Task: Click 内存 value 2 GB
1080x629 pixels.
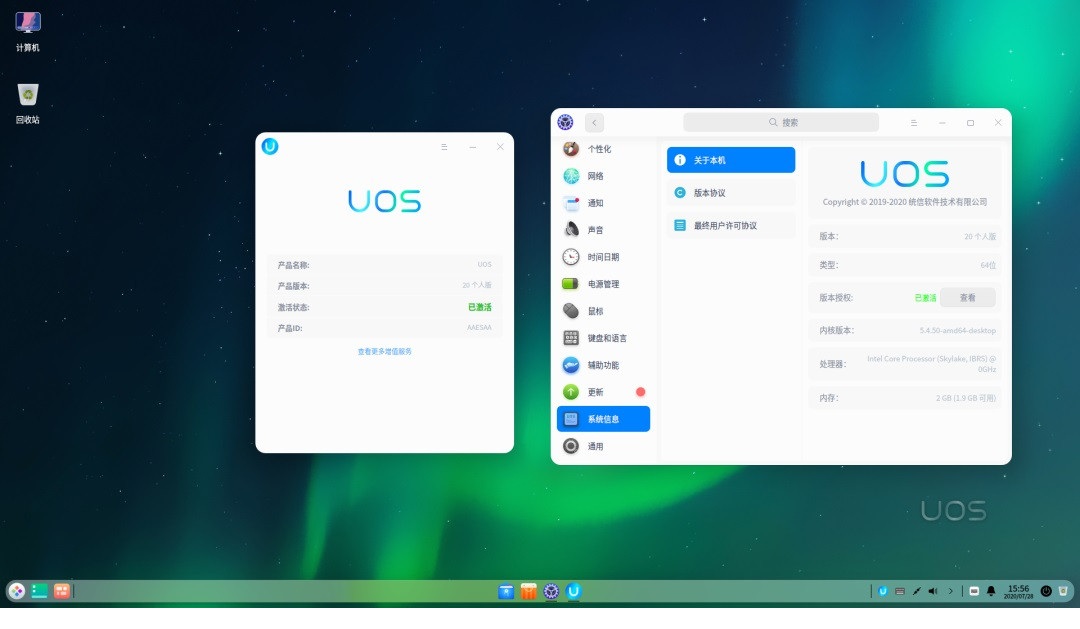Action: click(x=966, y=398)
